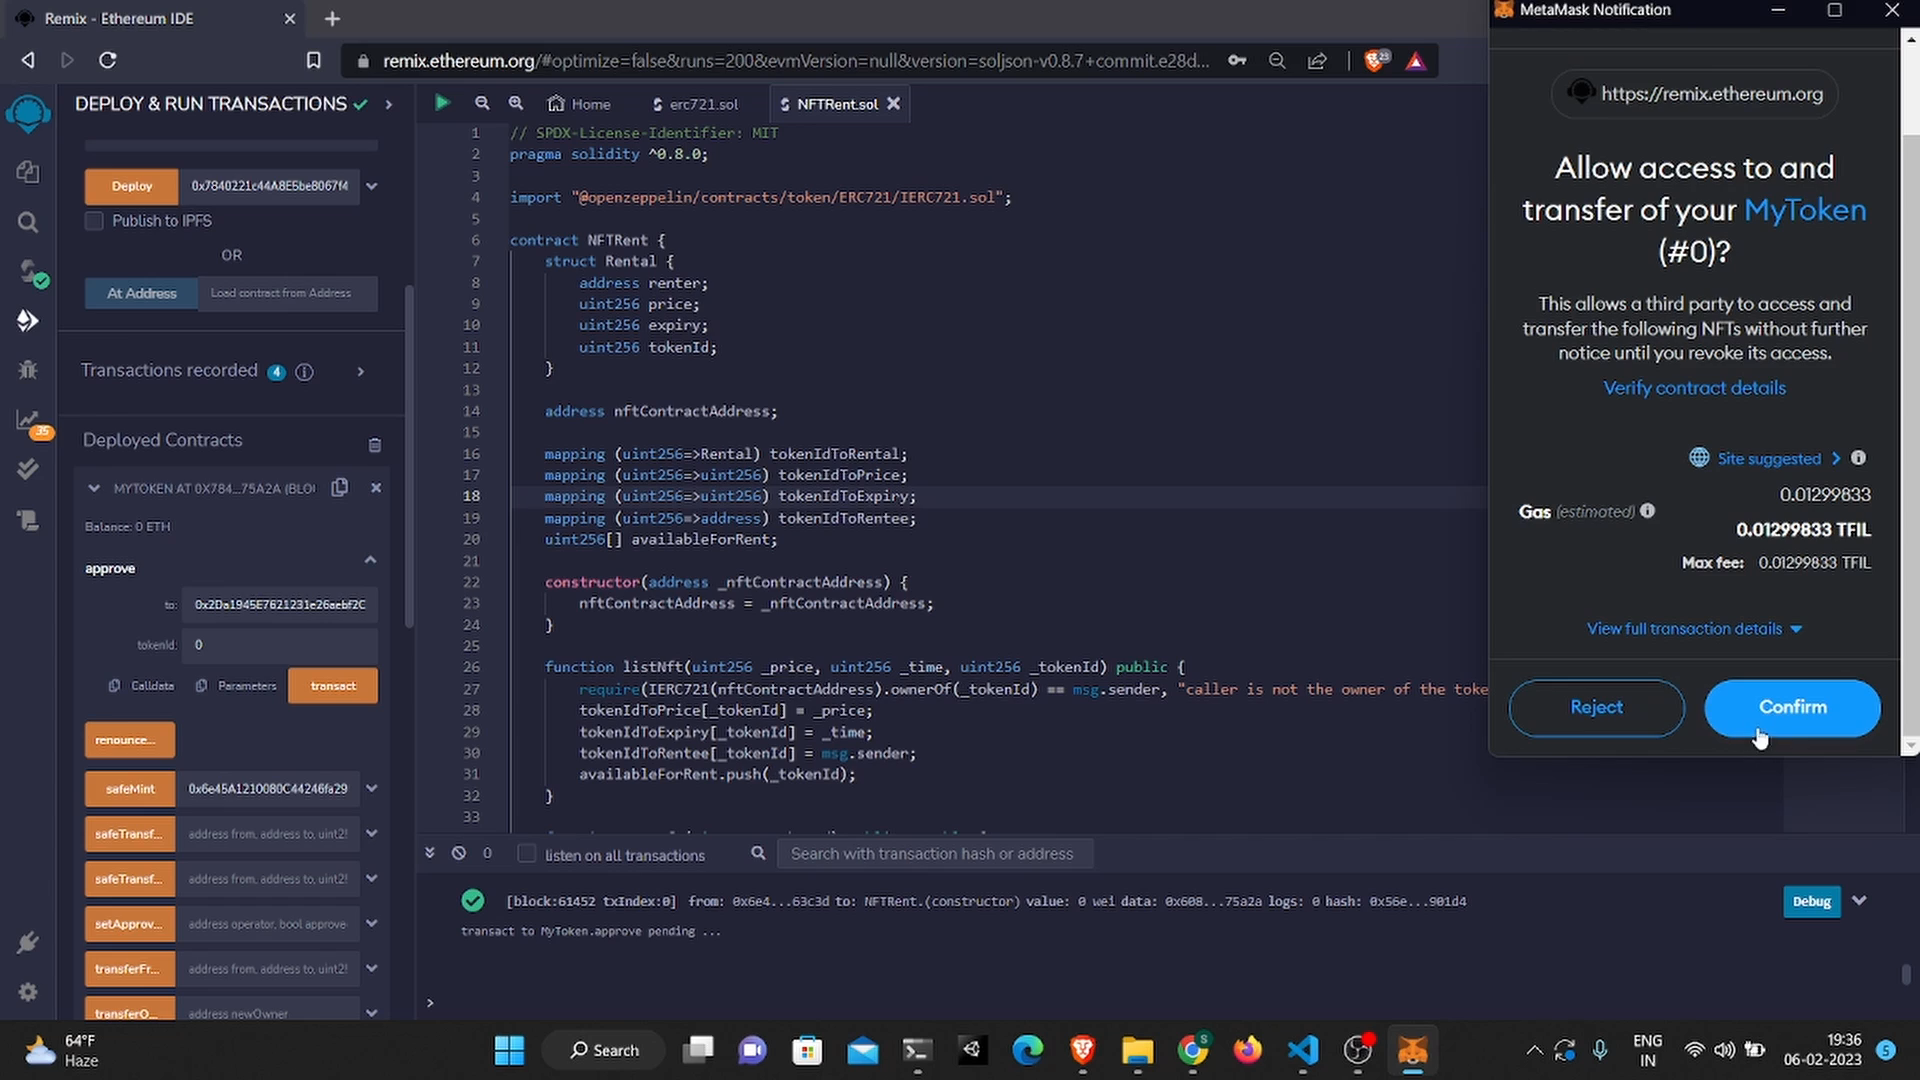This screenshot has height=1080, width=1920.
Task: Zoom out the editor font
Action: click(x=482, y=103)
